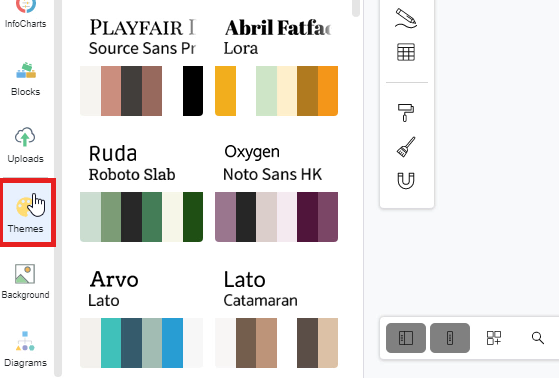Select the pen drawing tool
559x378 pixels.
[406, 19]
